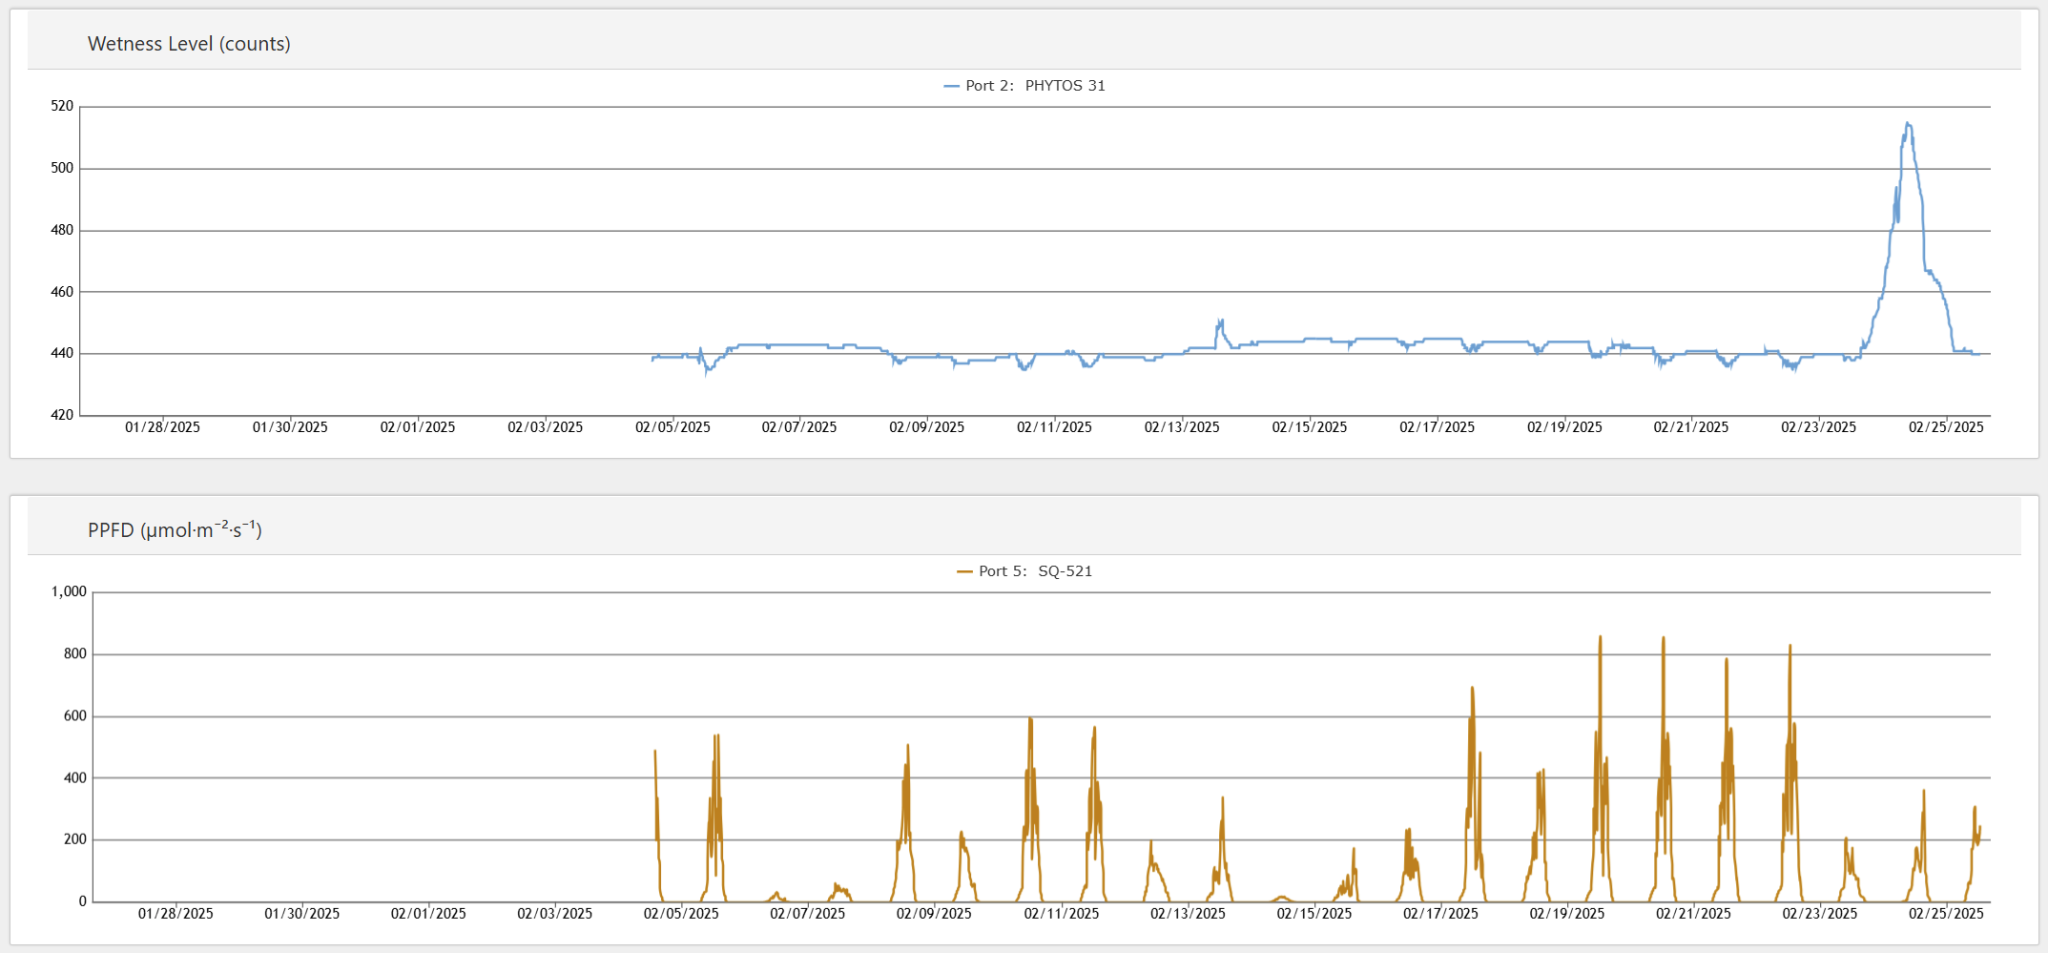Click the 02/09/2025 date on the PPFD chart axis
The width and height of the screenshot is (2048, 953).
coord(933,913)
